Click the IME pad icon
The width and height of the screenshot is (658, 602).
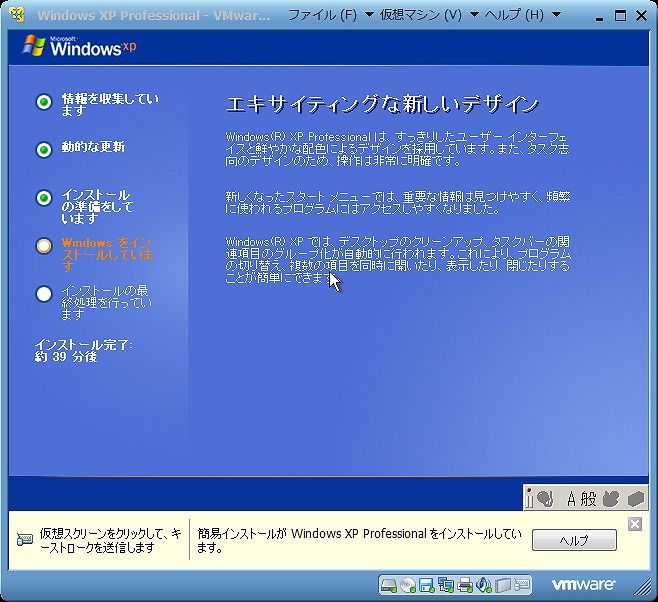(x=611, y=499)
